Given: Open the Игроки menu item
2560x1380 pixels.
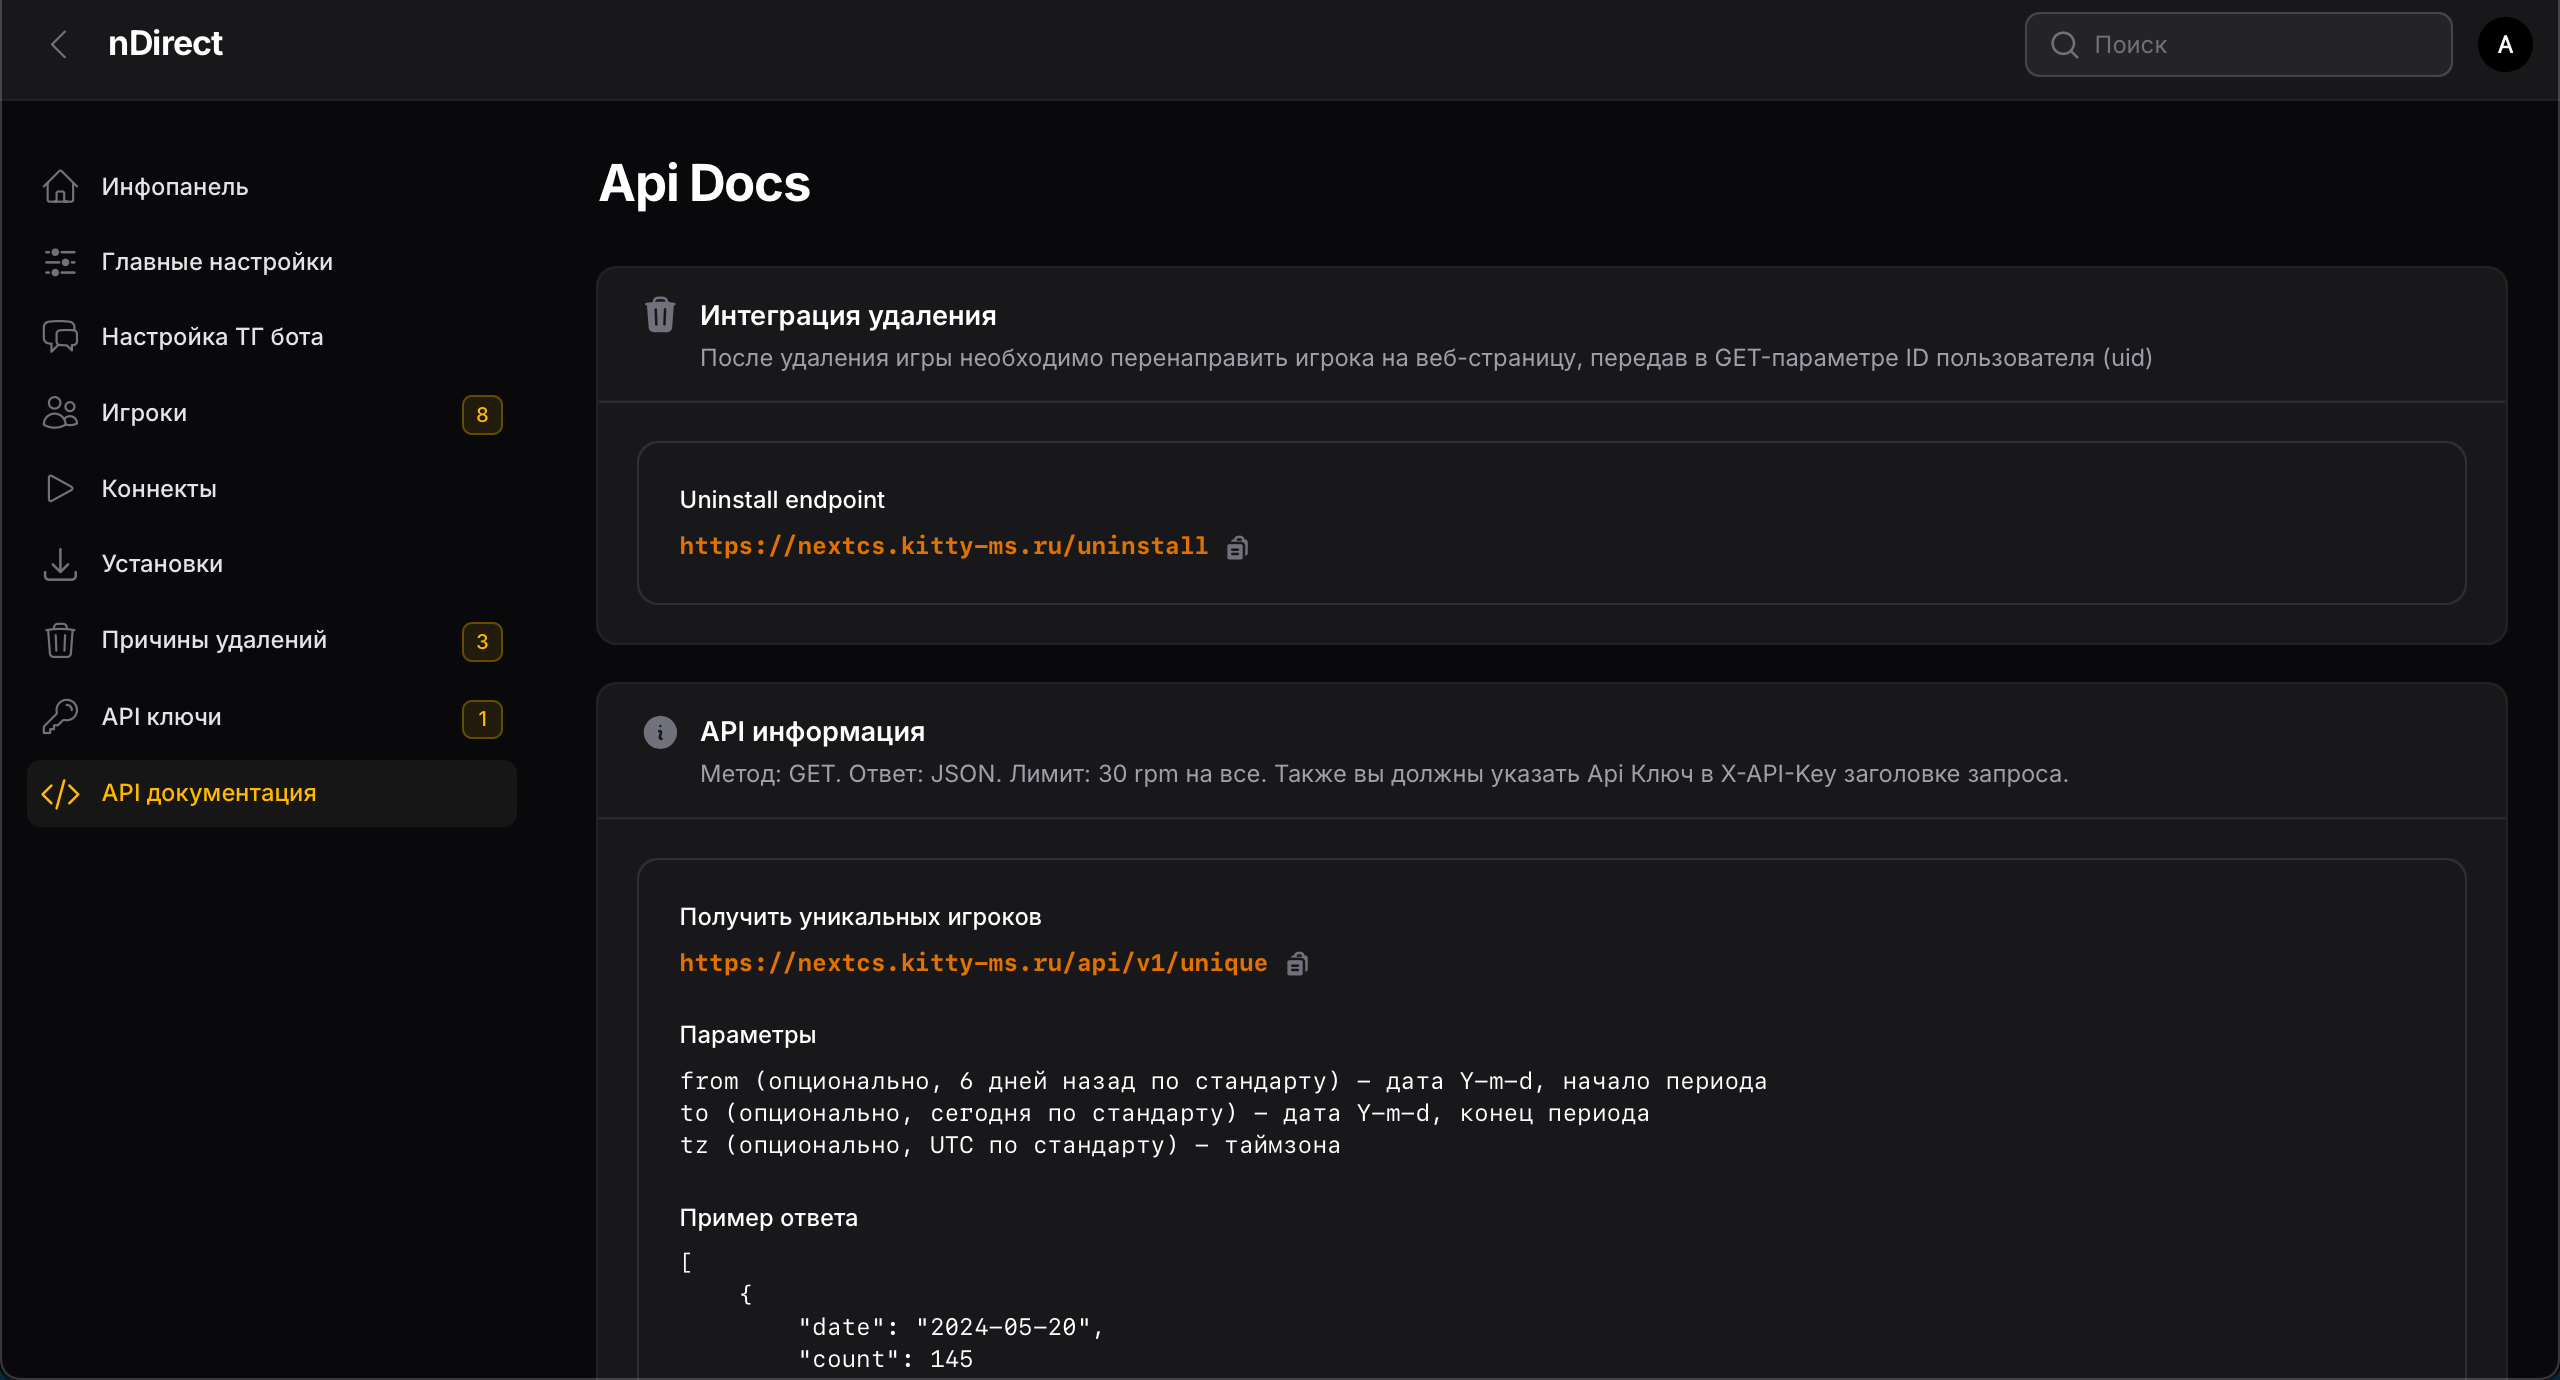Looking at the screenshot, I should (144, 413).
